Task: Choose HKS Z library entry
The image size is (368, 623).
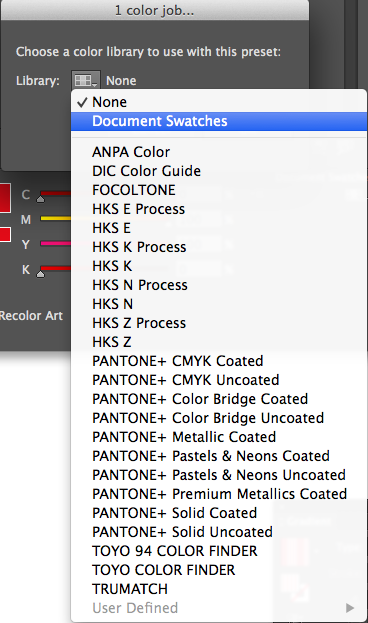Action: [x=219, y=342]
